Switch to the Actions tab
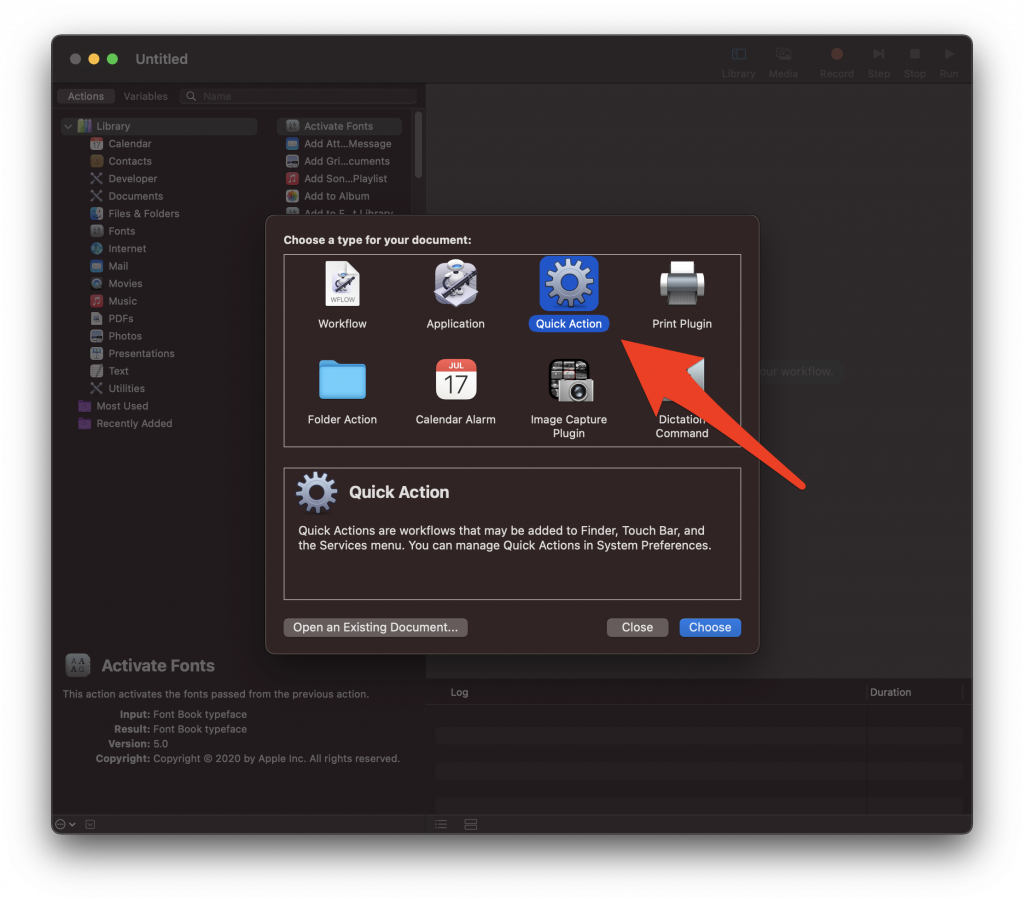Screen dimensions: 1024x902 point(86,96)
